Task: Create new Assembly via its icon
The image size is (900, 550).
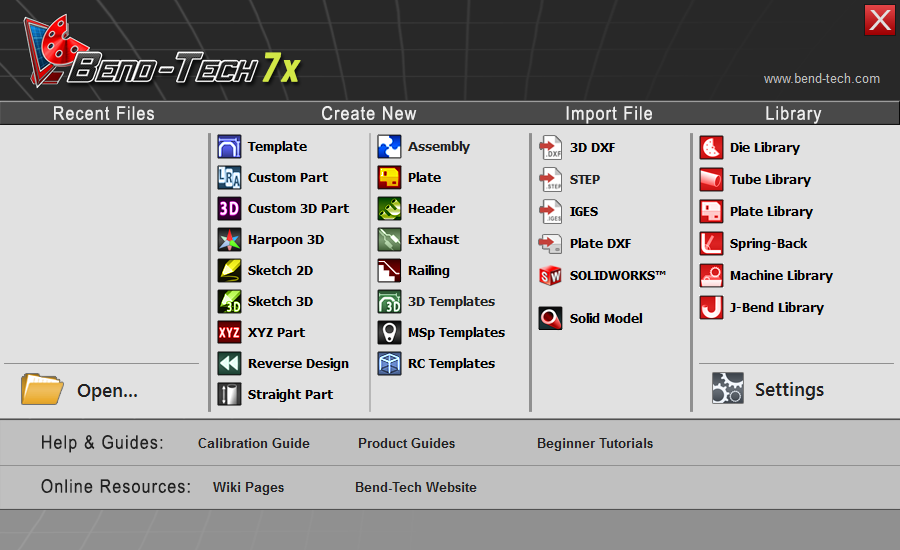Action: pyautogui.click(x=389, y=146)
